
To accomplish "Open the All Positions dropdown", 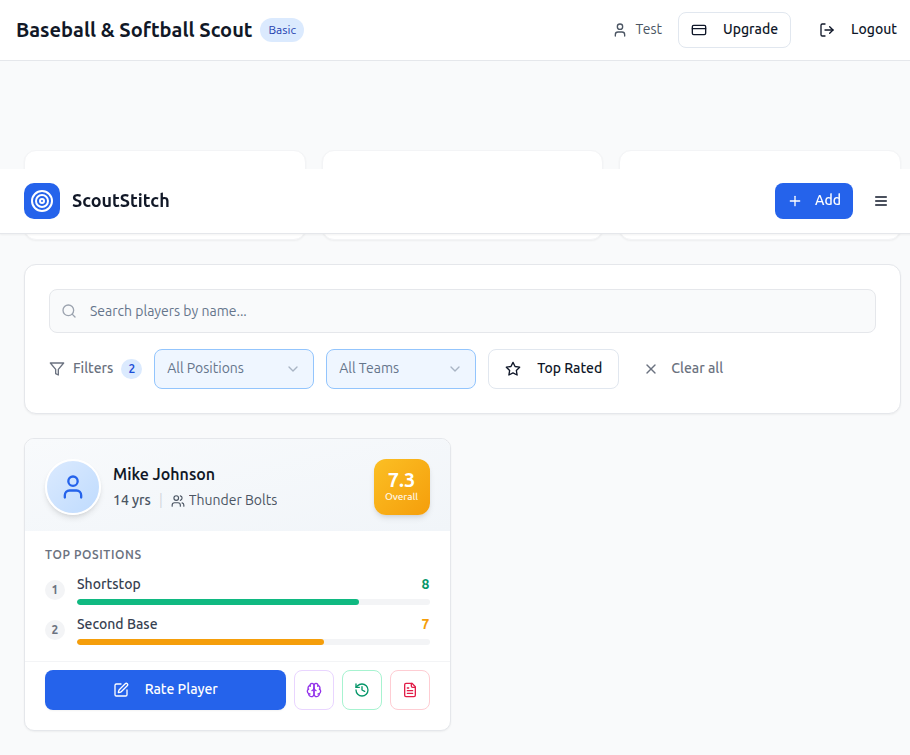I will [233, 368].
